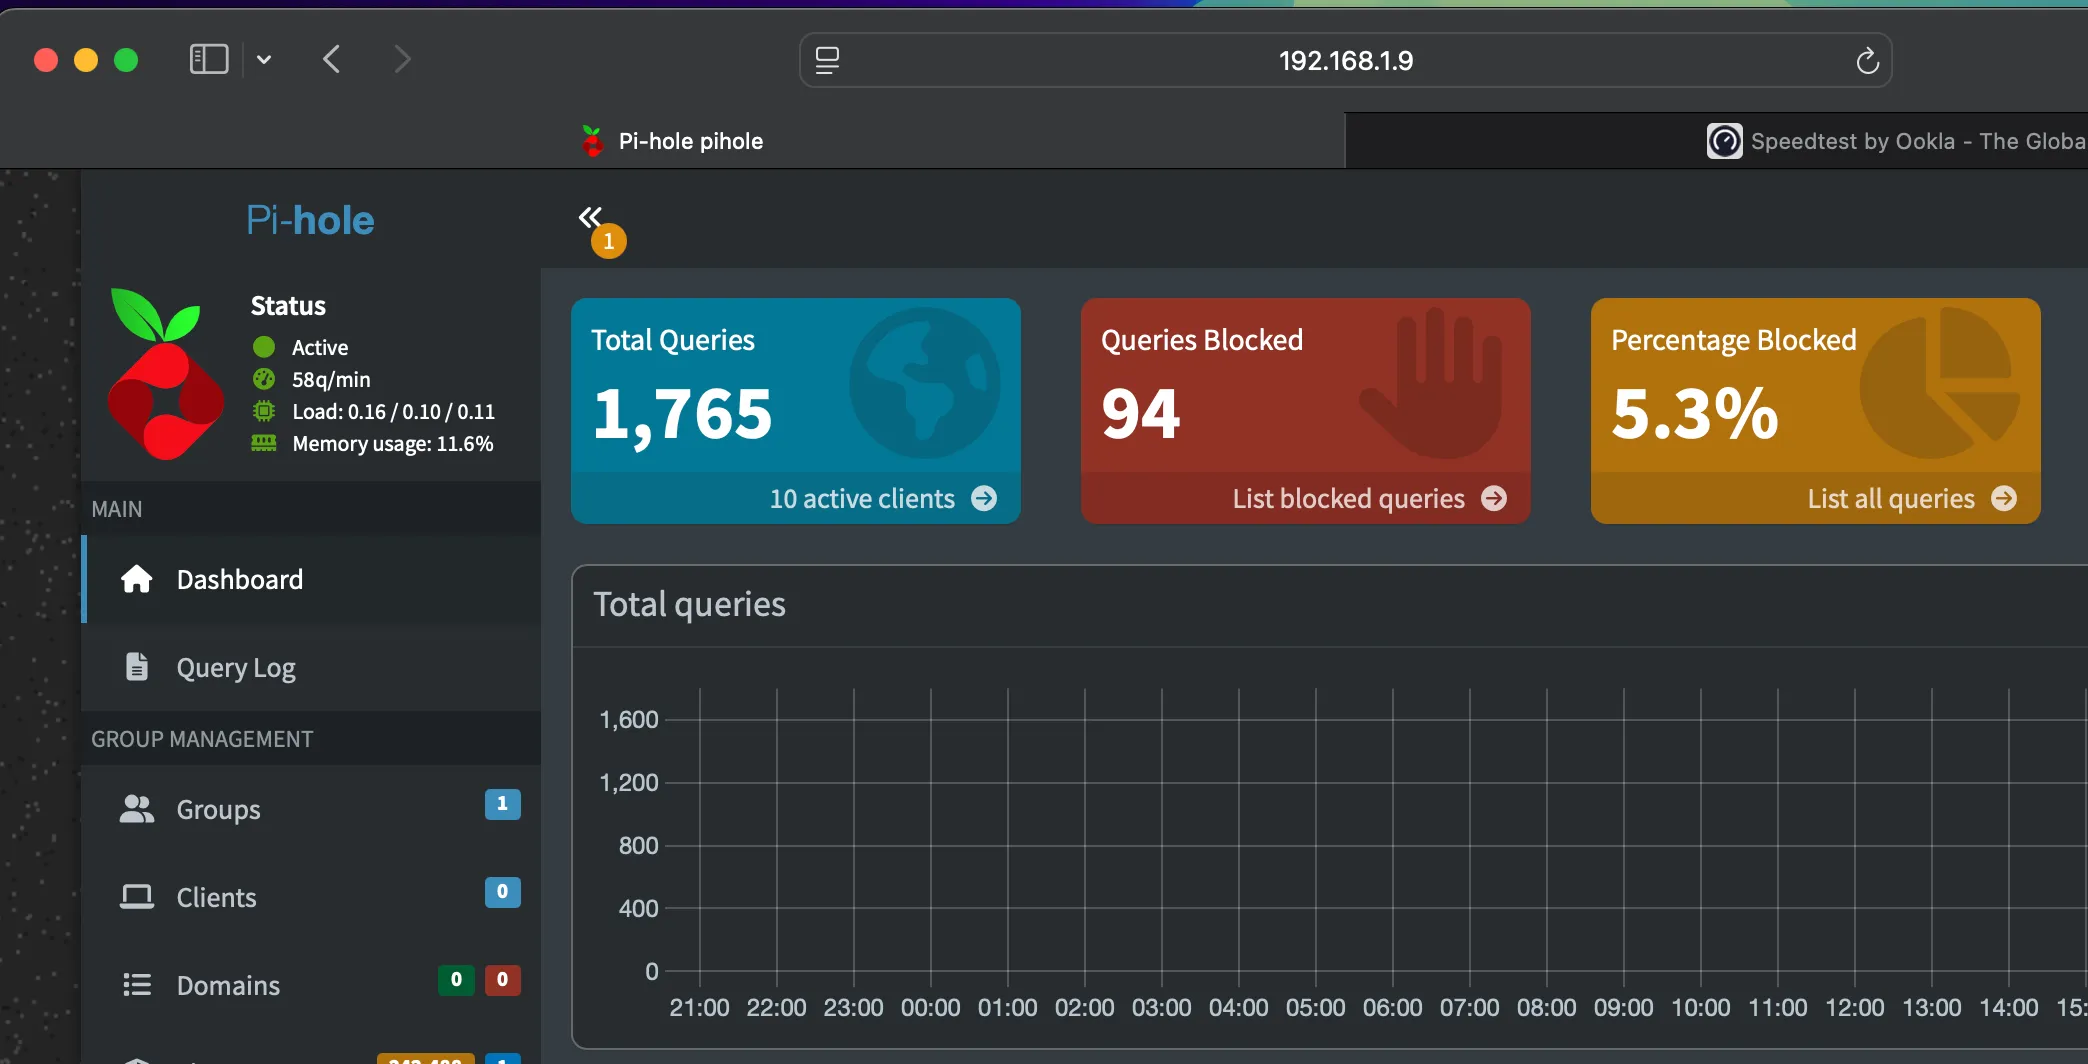2088x1064 pixels.
Task: Click the Domains list icon
Action: coord(137,985)
